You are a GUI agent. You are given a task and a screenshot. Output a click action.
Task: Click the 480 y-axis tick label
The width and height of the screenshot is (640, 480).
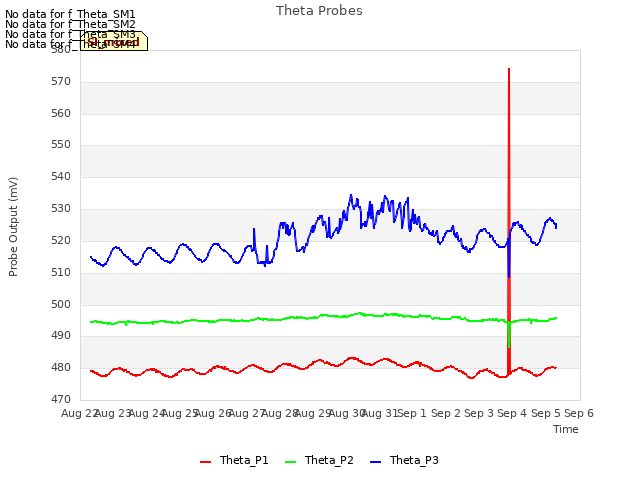point(61,368)
